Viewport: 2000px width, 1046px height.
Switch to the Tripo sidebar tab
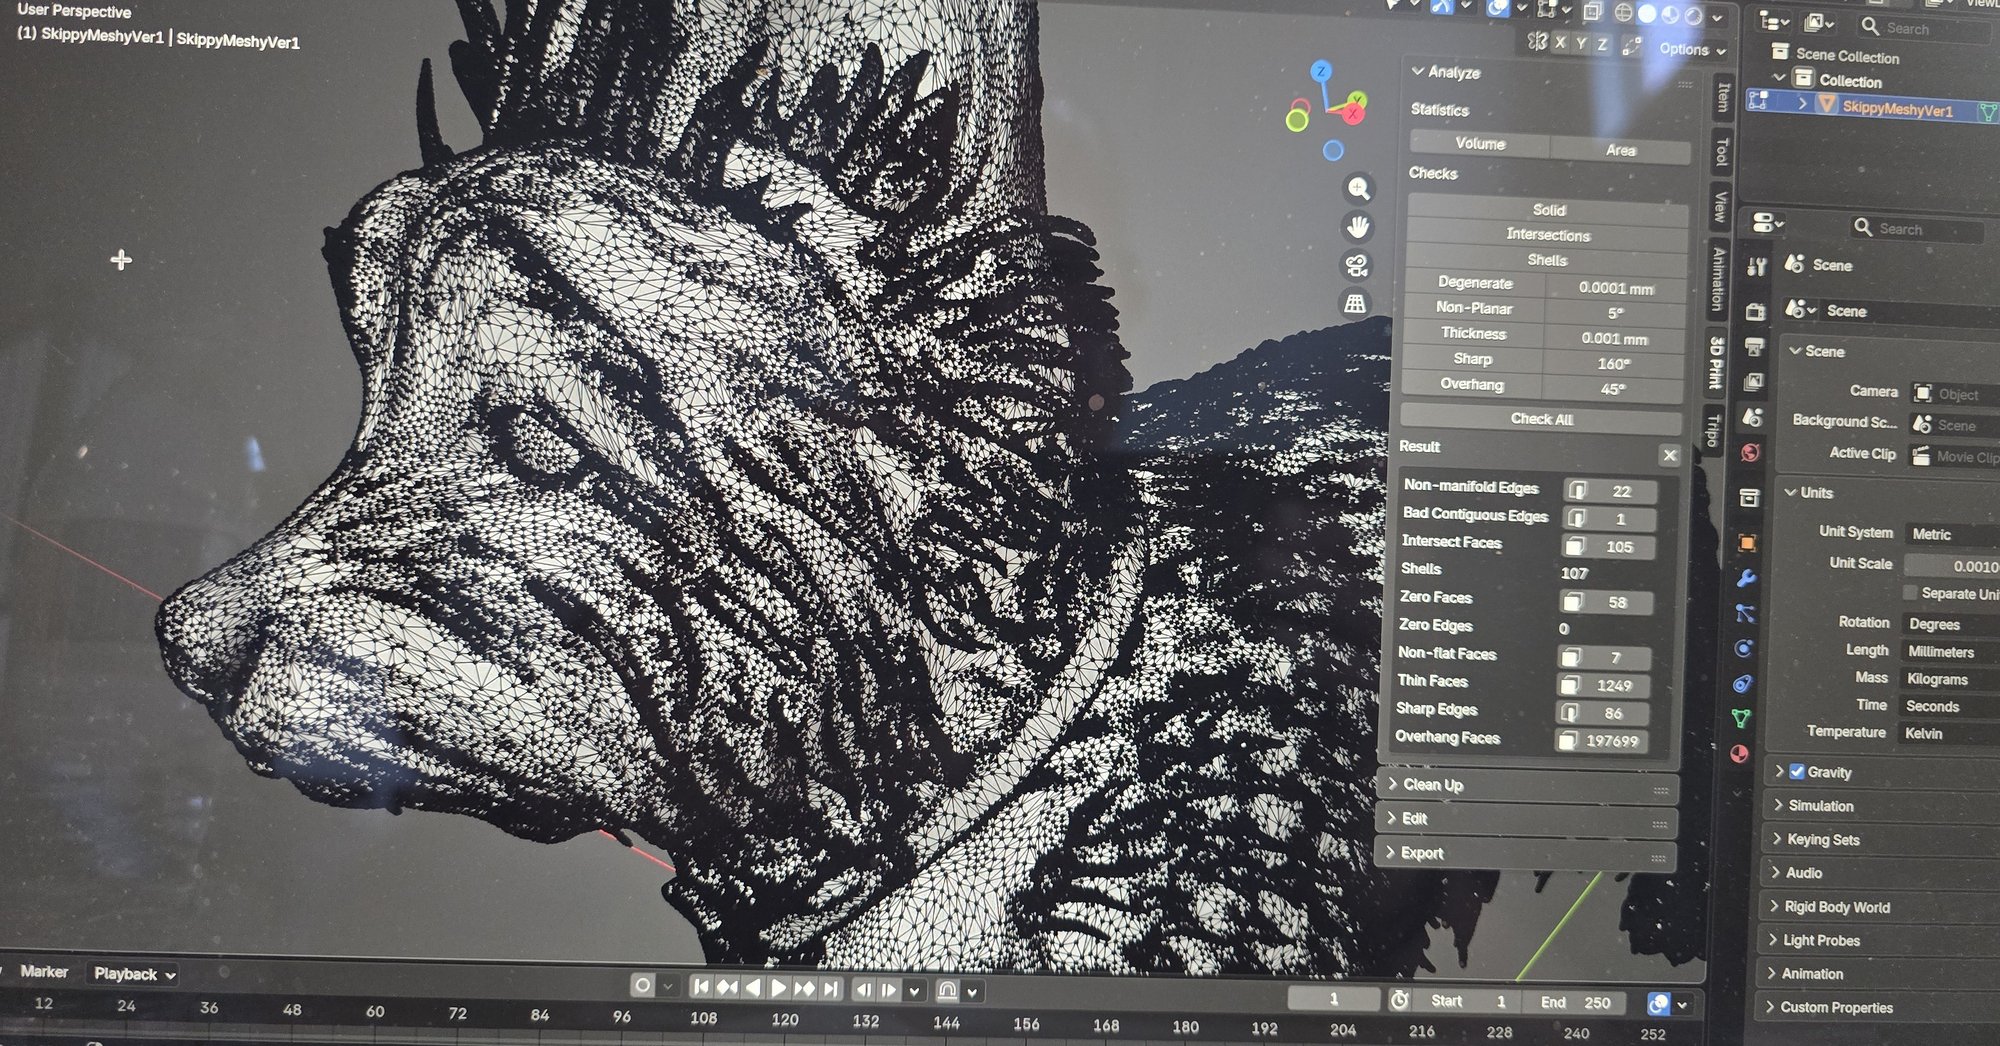point(1712,430)
